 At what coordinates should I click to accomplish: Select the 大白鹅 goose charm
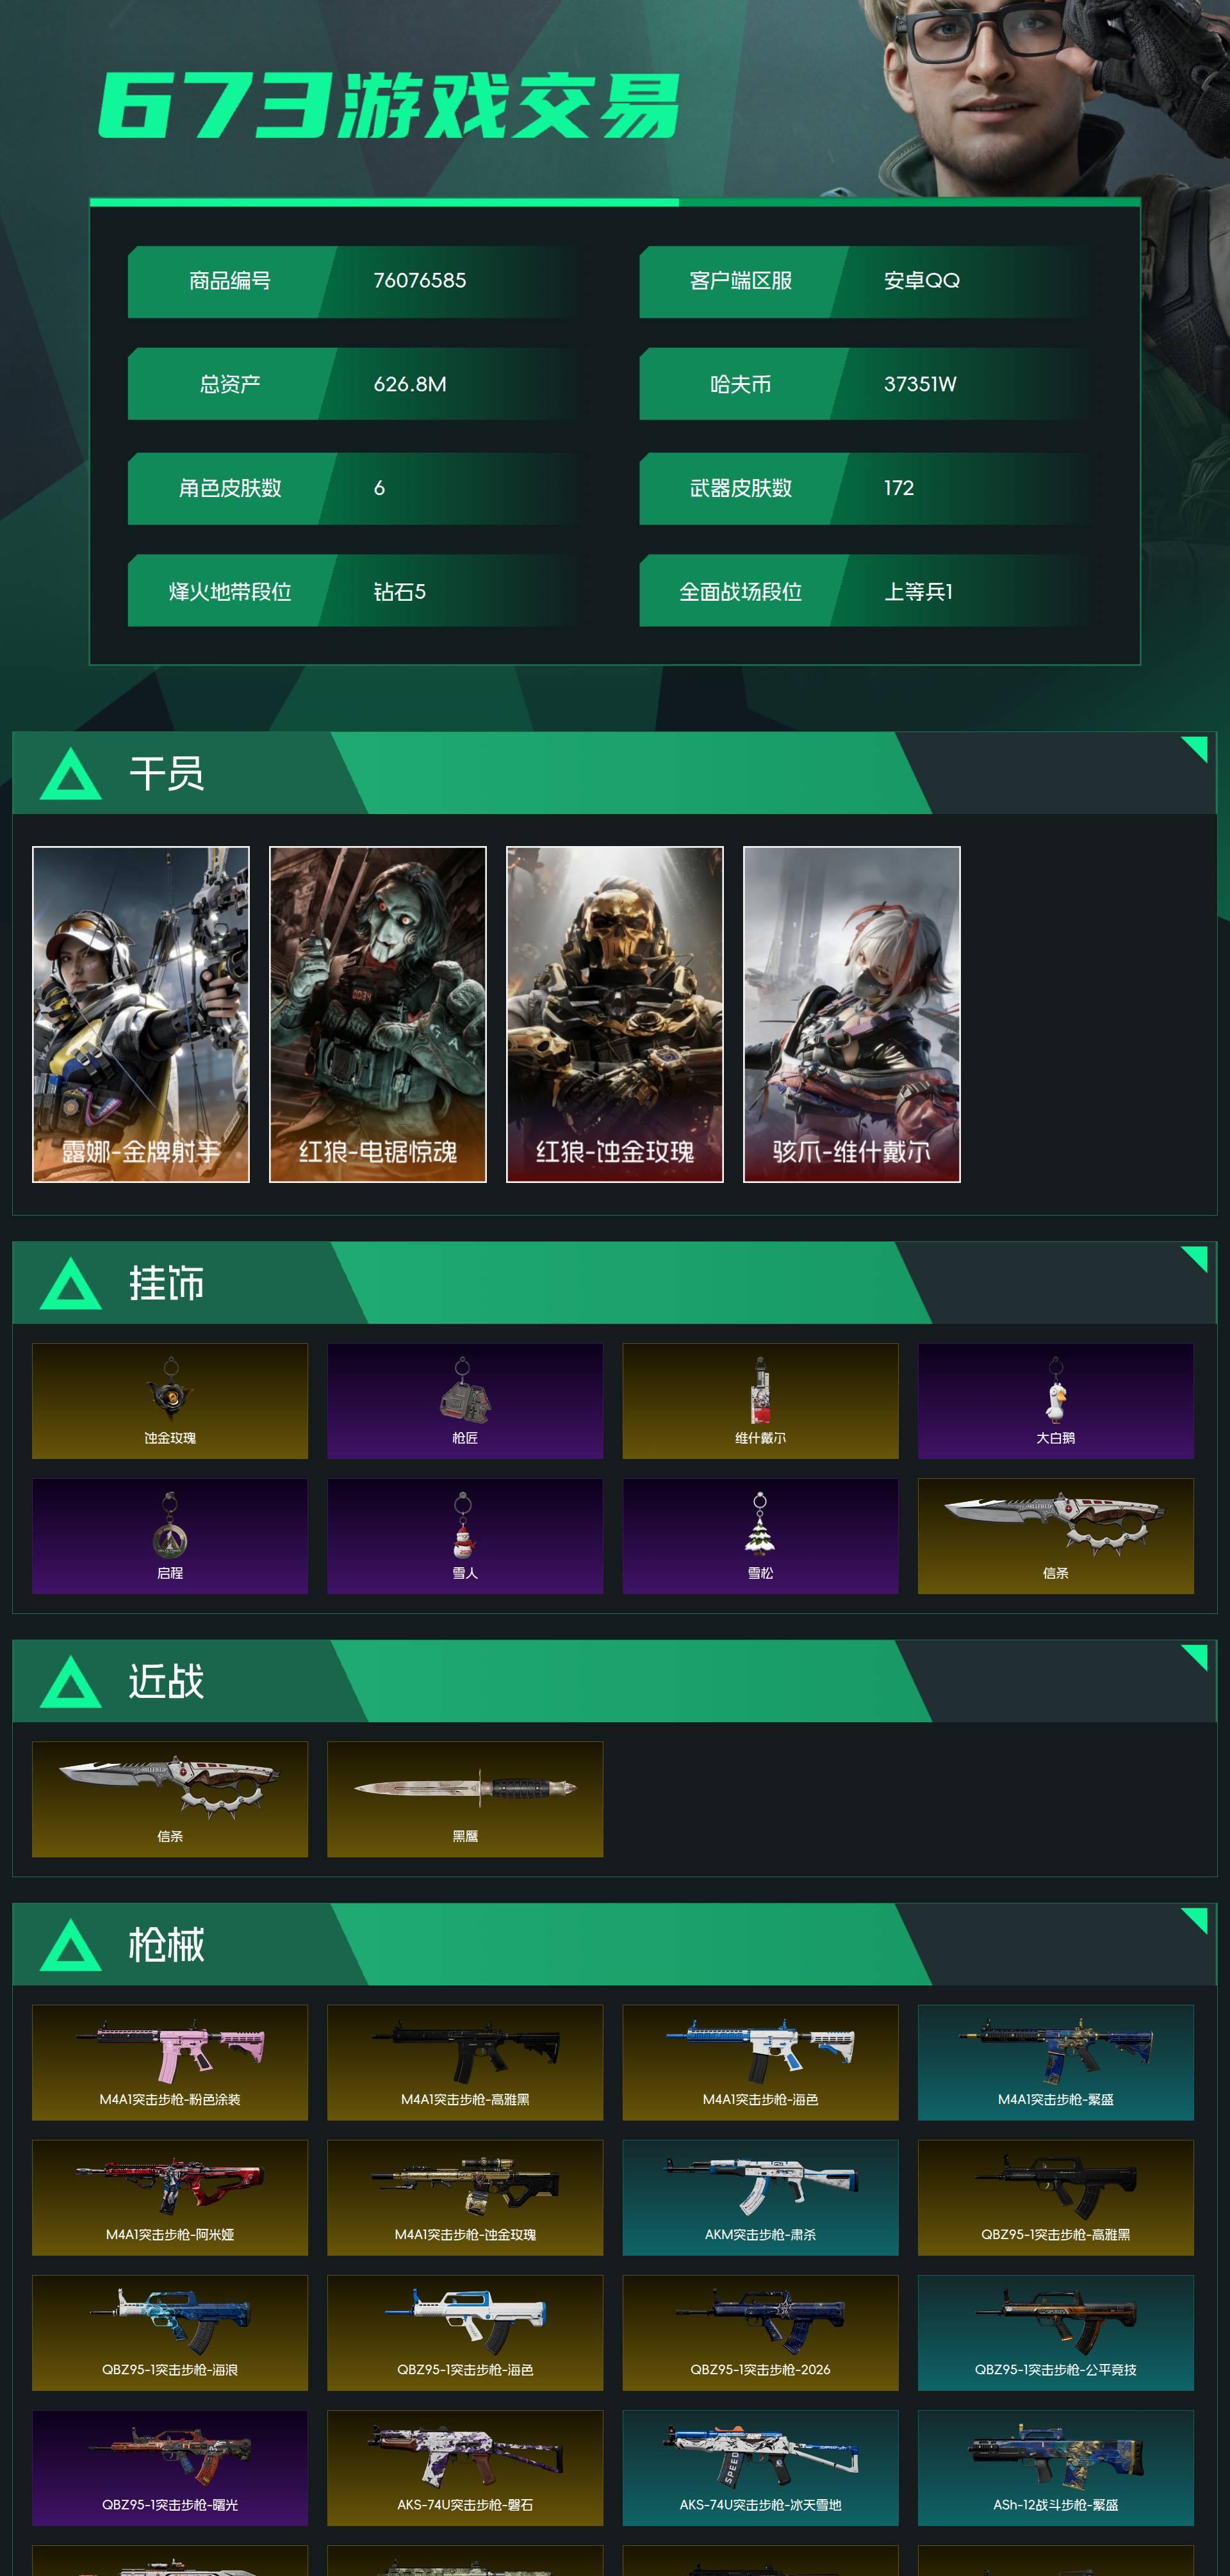pyautogui.click(x=1055, y=1400)
